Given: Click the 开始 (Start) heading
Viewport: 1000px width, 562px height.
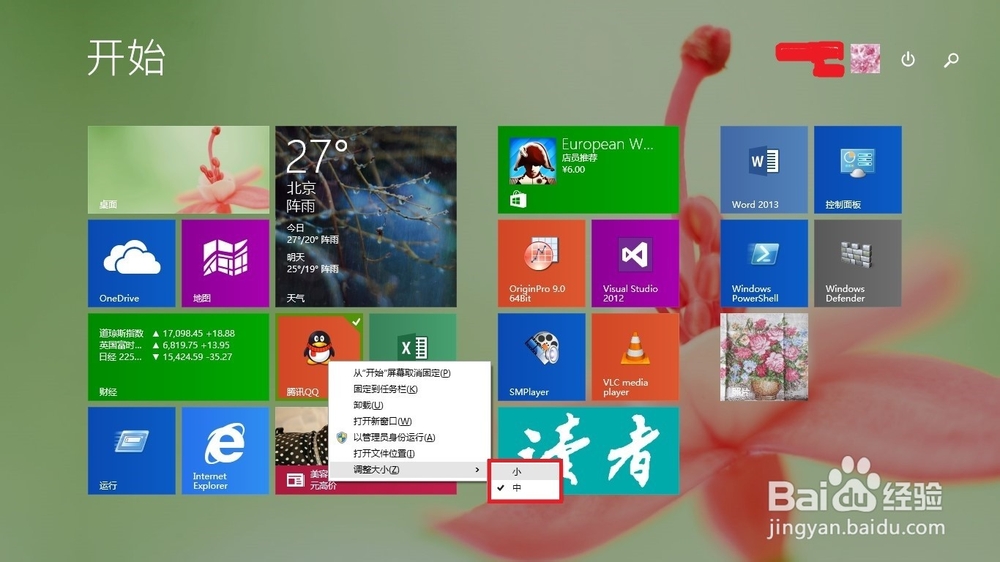Looking at the screenshot, I should click(x=126, y=57).
